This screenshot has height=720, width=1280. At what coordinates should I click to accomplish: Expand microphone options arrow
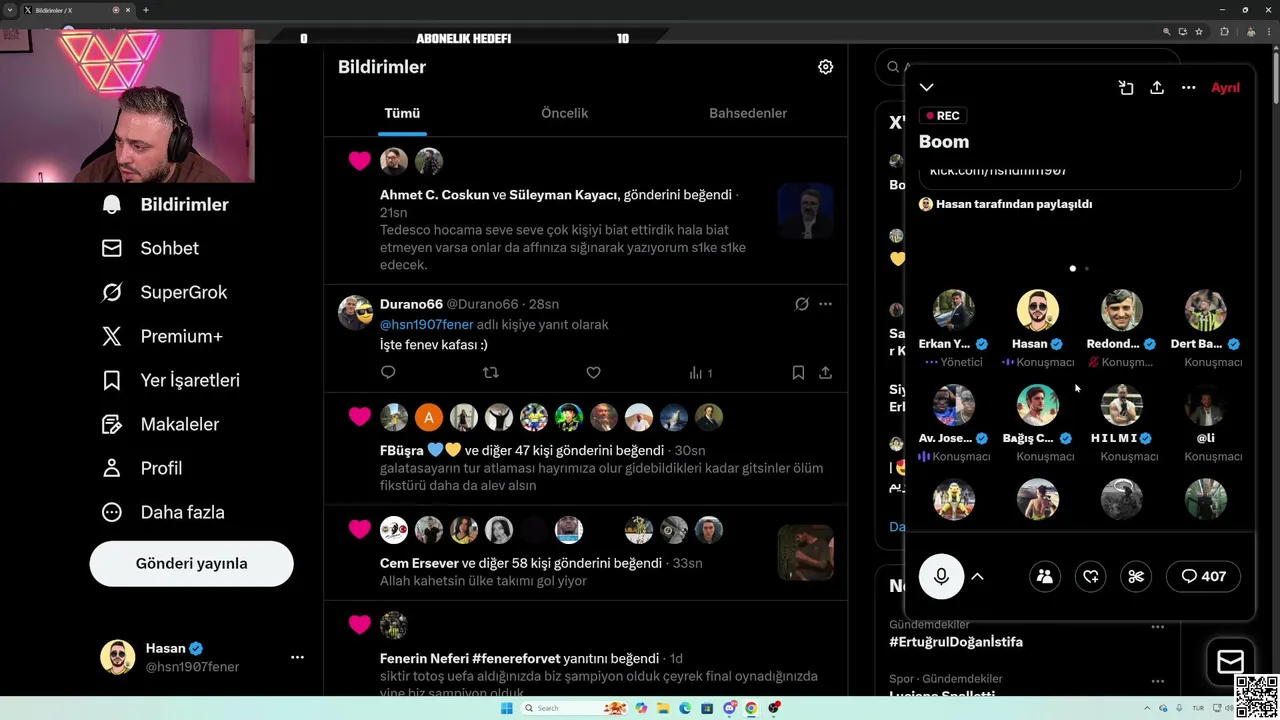978,576
